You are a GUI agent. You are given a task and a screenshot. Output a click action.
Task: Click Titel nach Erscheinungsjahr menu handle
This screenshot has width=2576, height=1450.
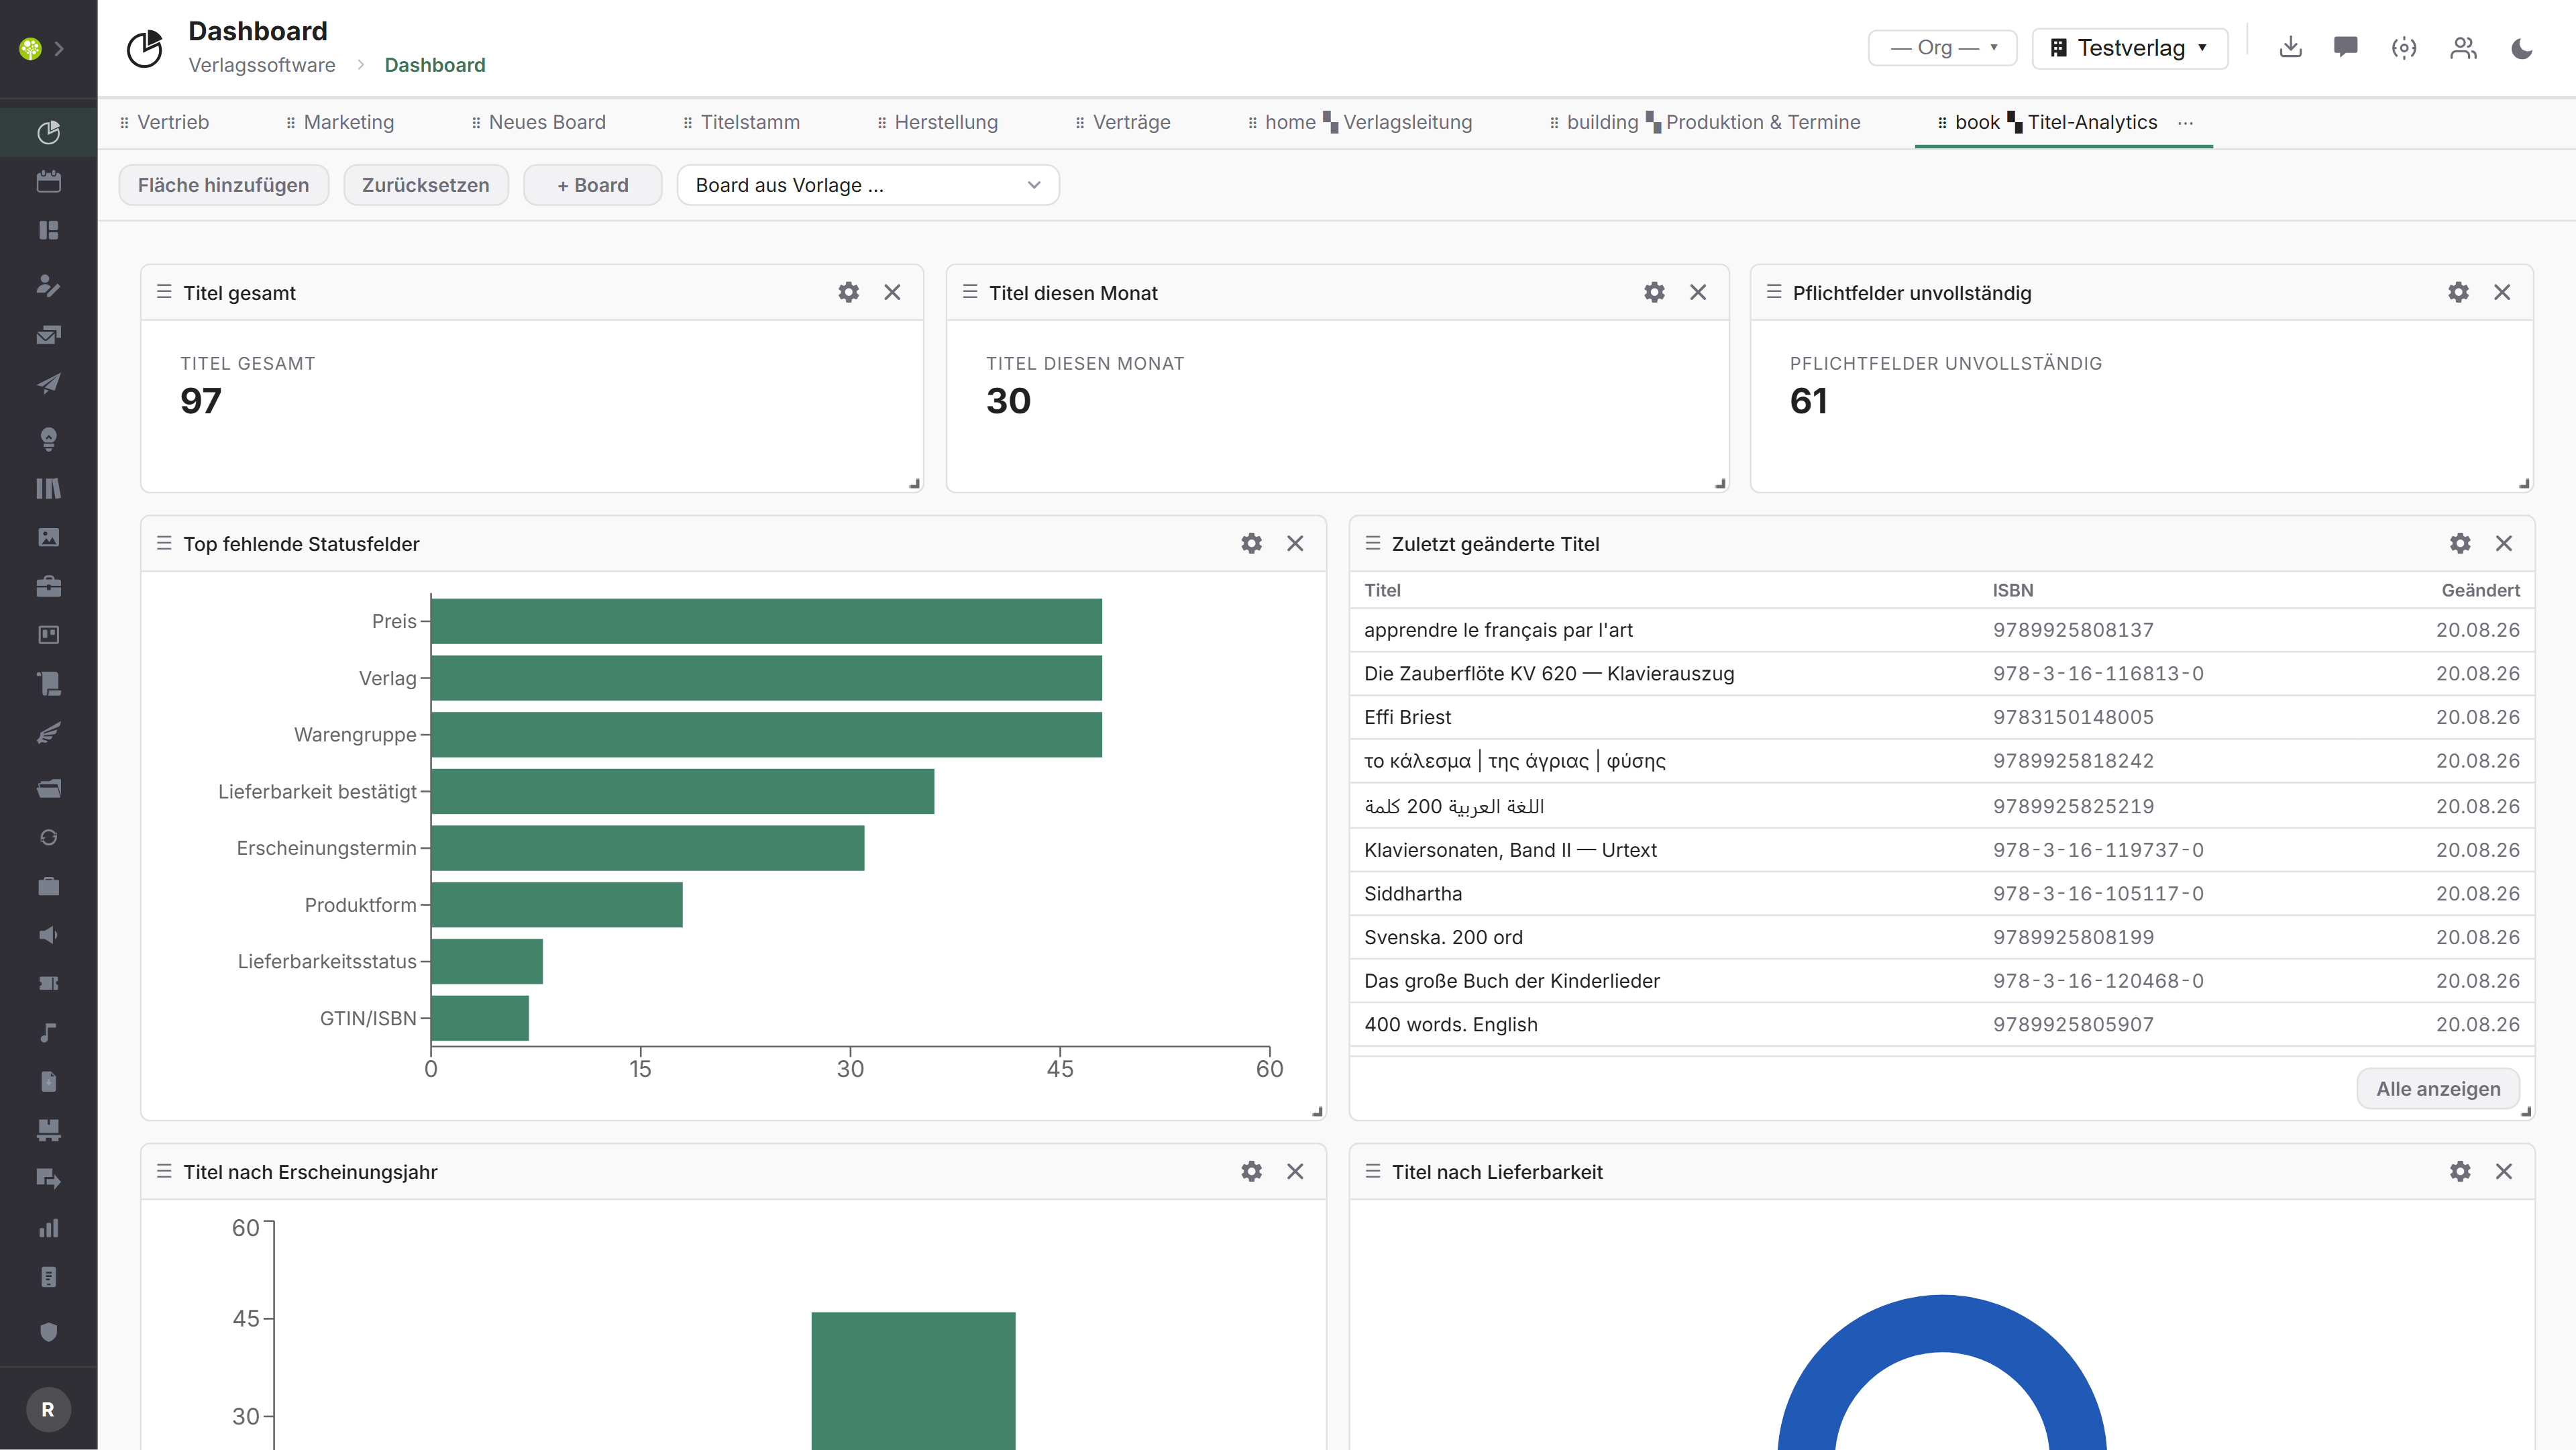(164, 1171)
